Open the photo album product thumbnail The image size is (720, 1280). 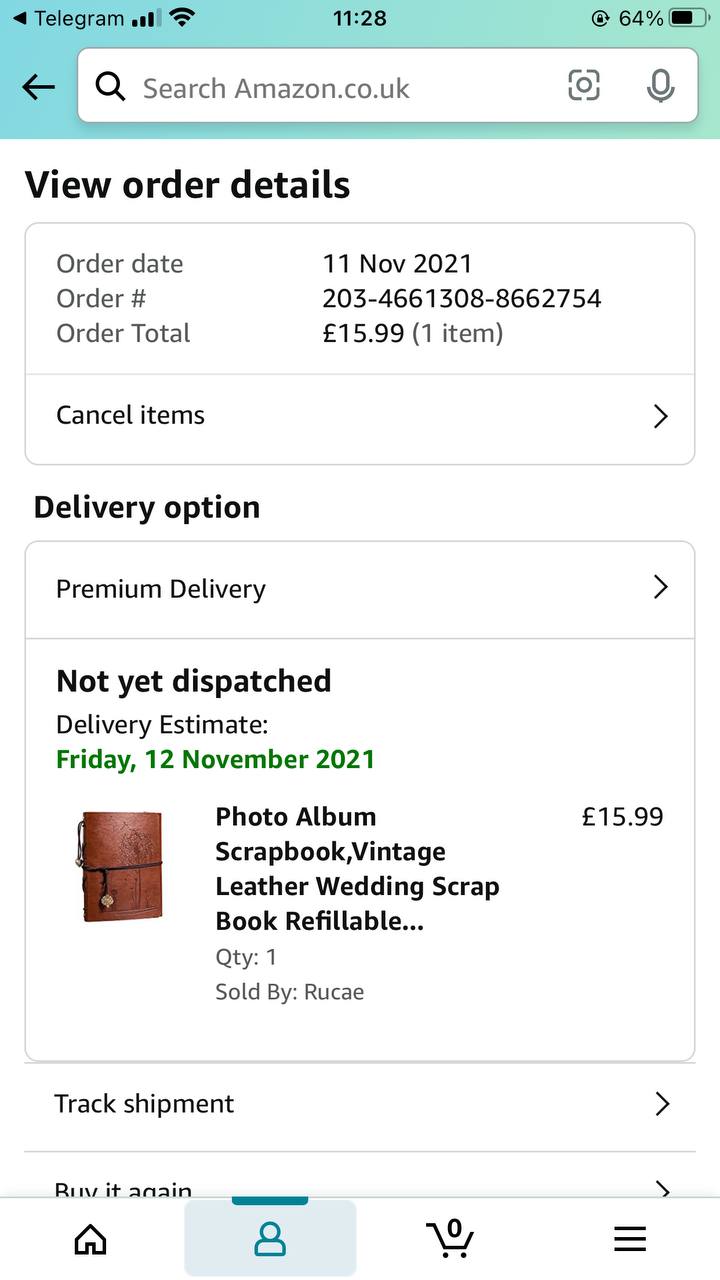coord(120,866)
